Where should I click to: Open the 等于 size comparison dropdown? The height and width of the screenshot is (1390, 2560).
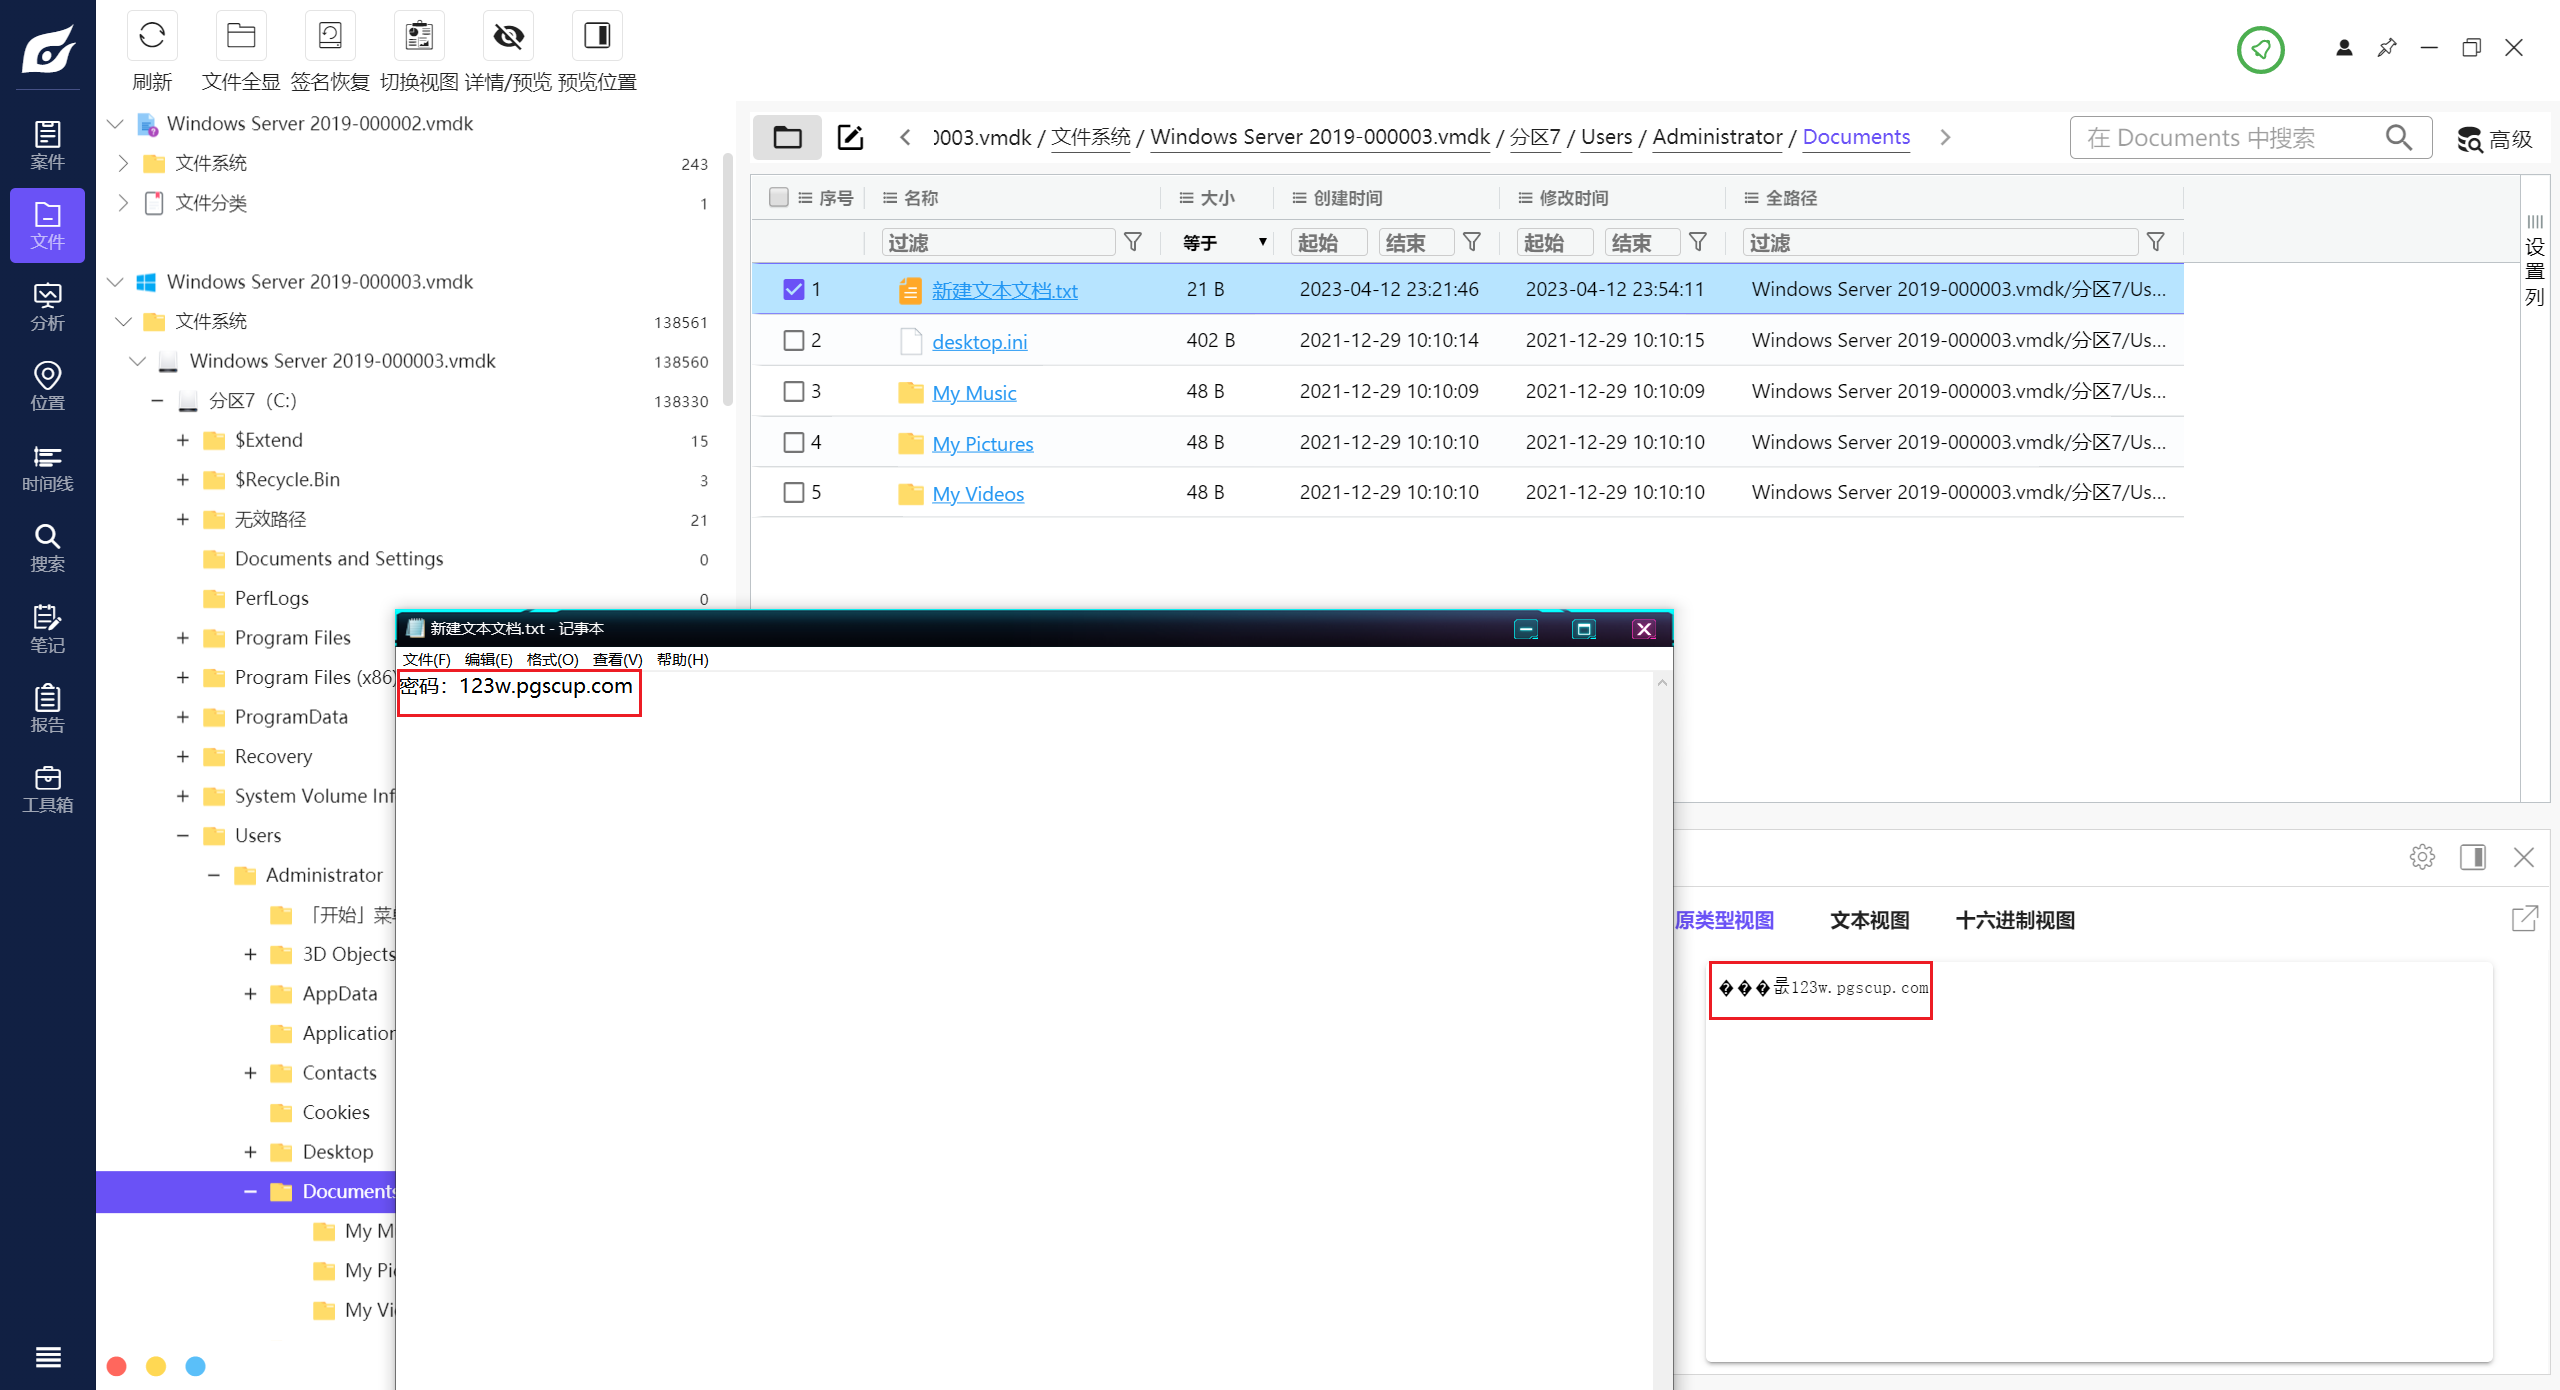click(1224, 242)
